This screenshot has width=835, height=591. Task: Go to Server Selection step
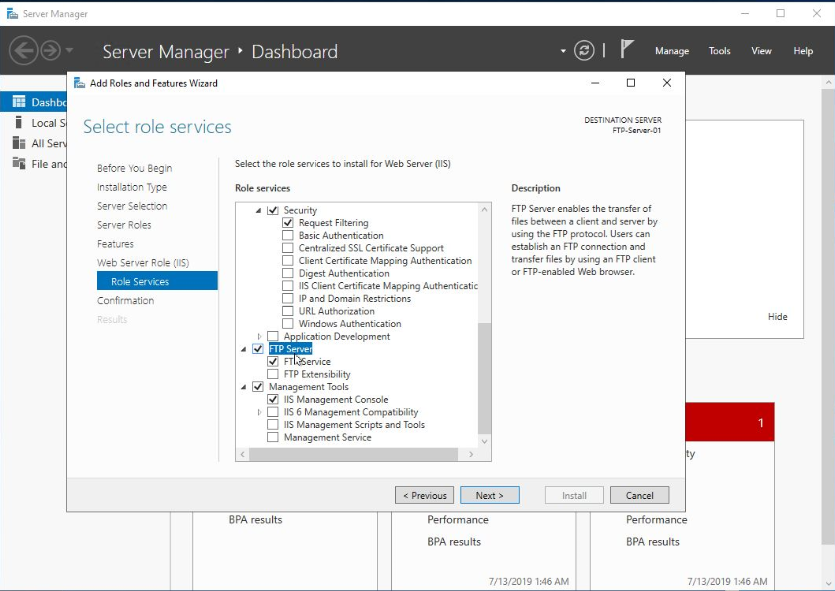(132, 206)
